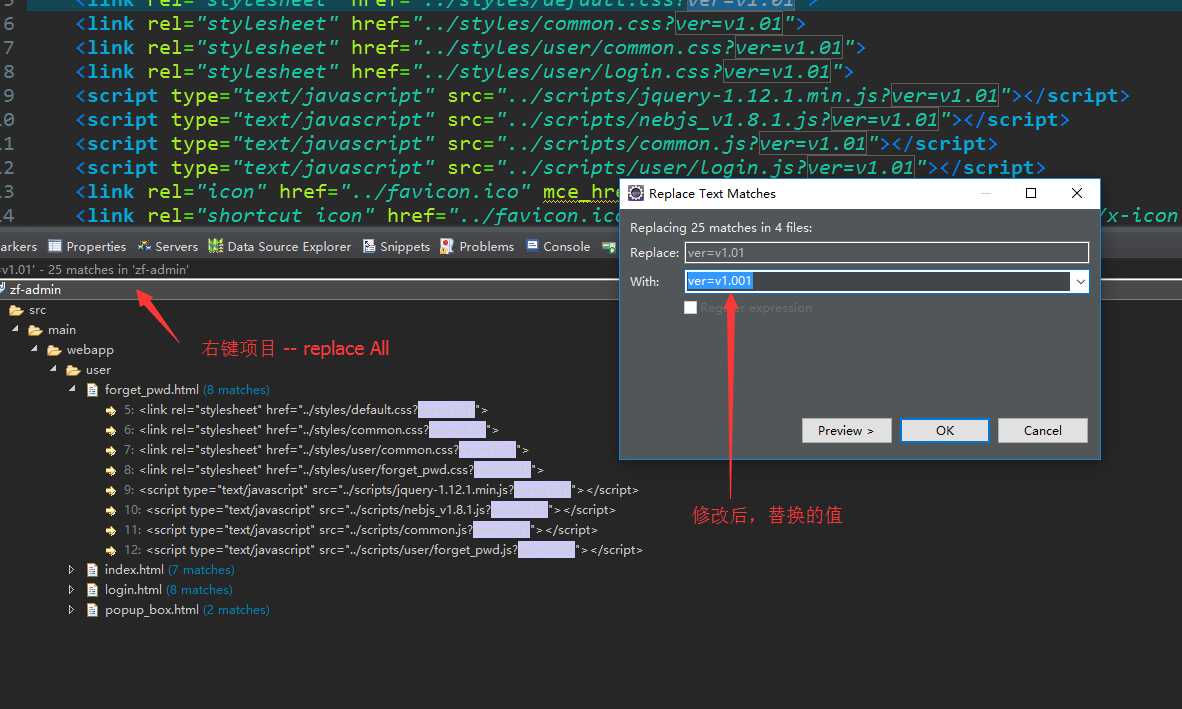The height and width of the screenshot is (709, 1182).
Task: Enable the Regular expression checkbox
Action: click(x=690, y=307)
